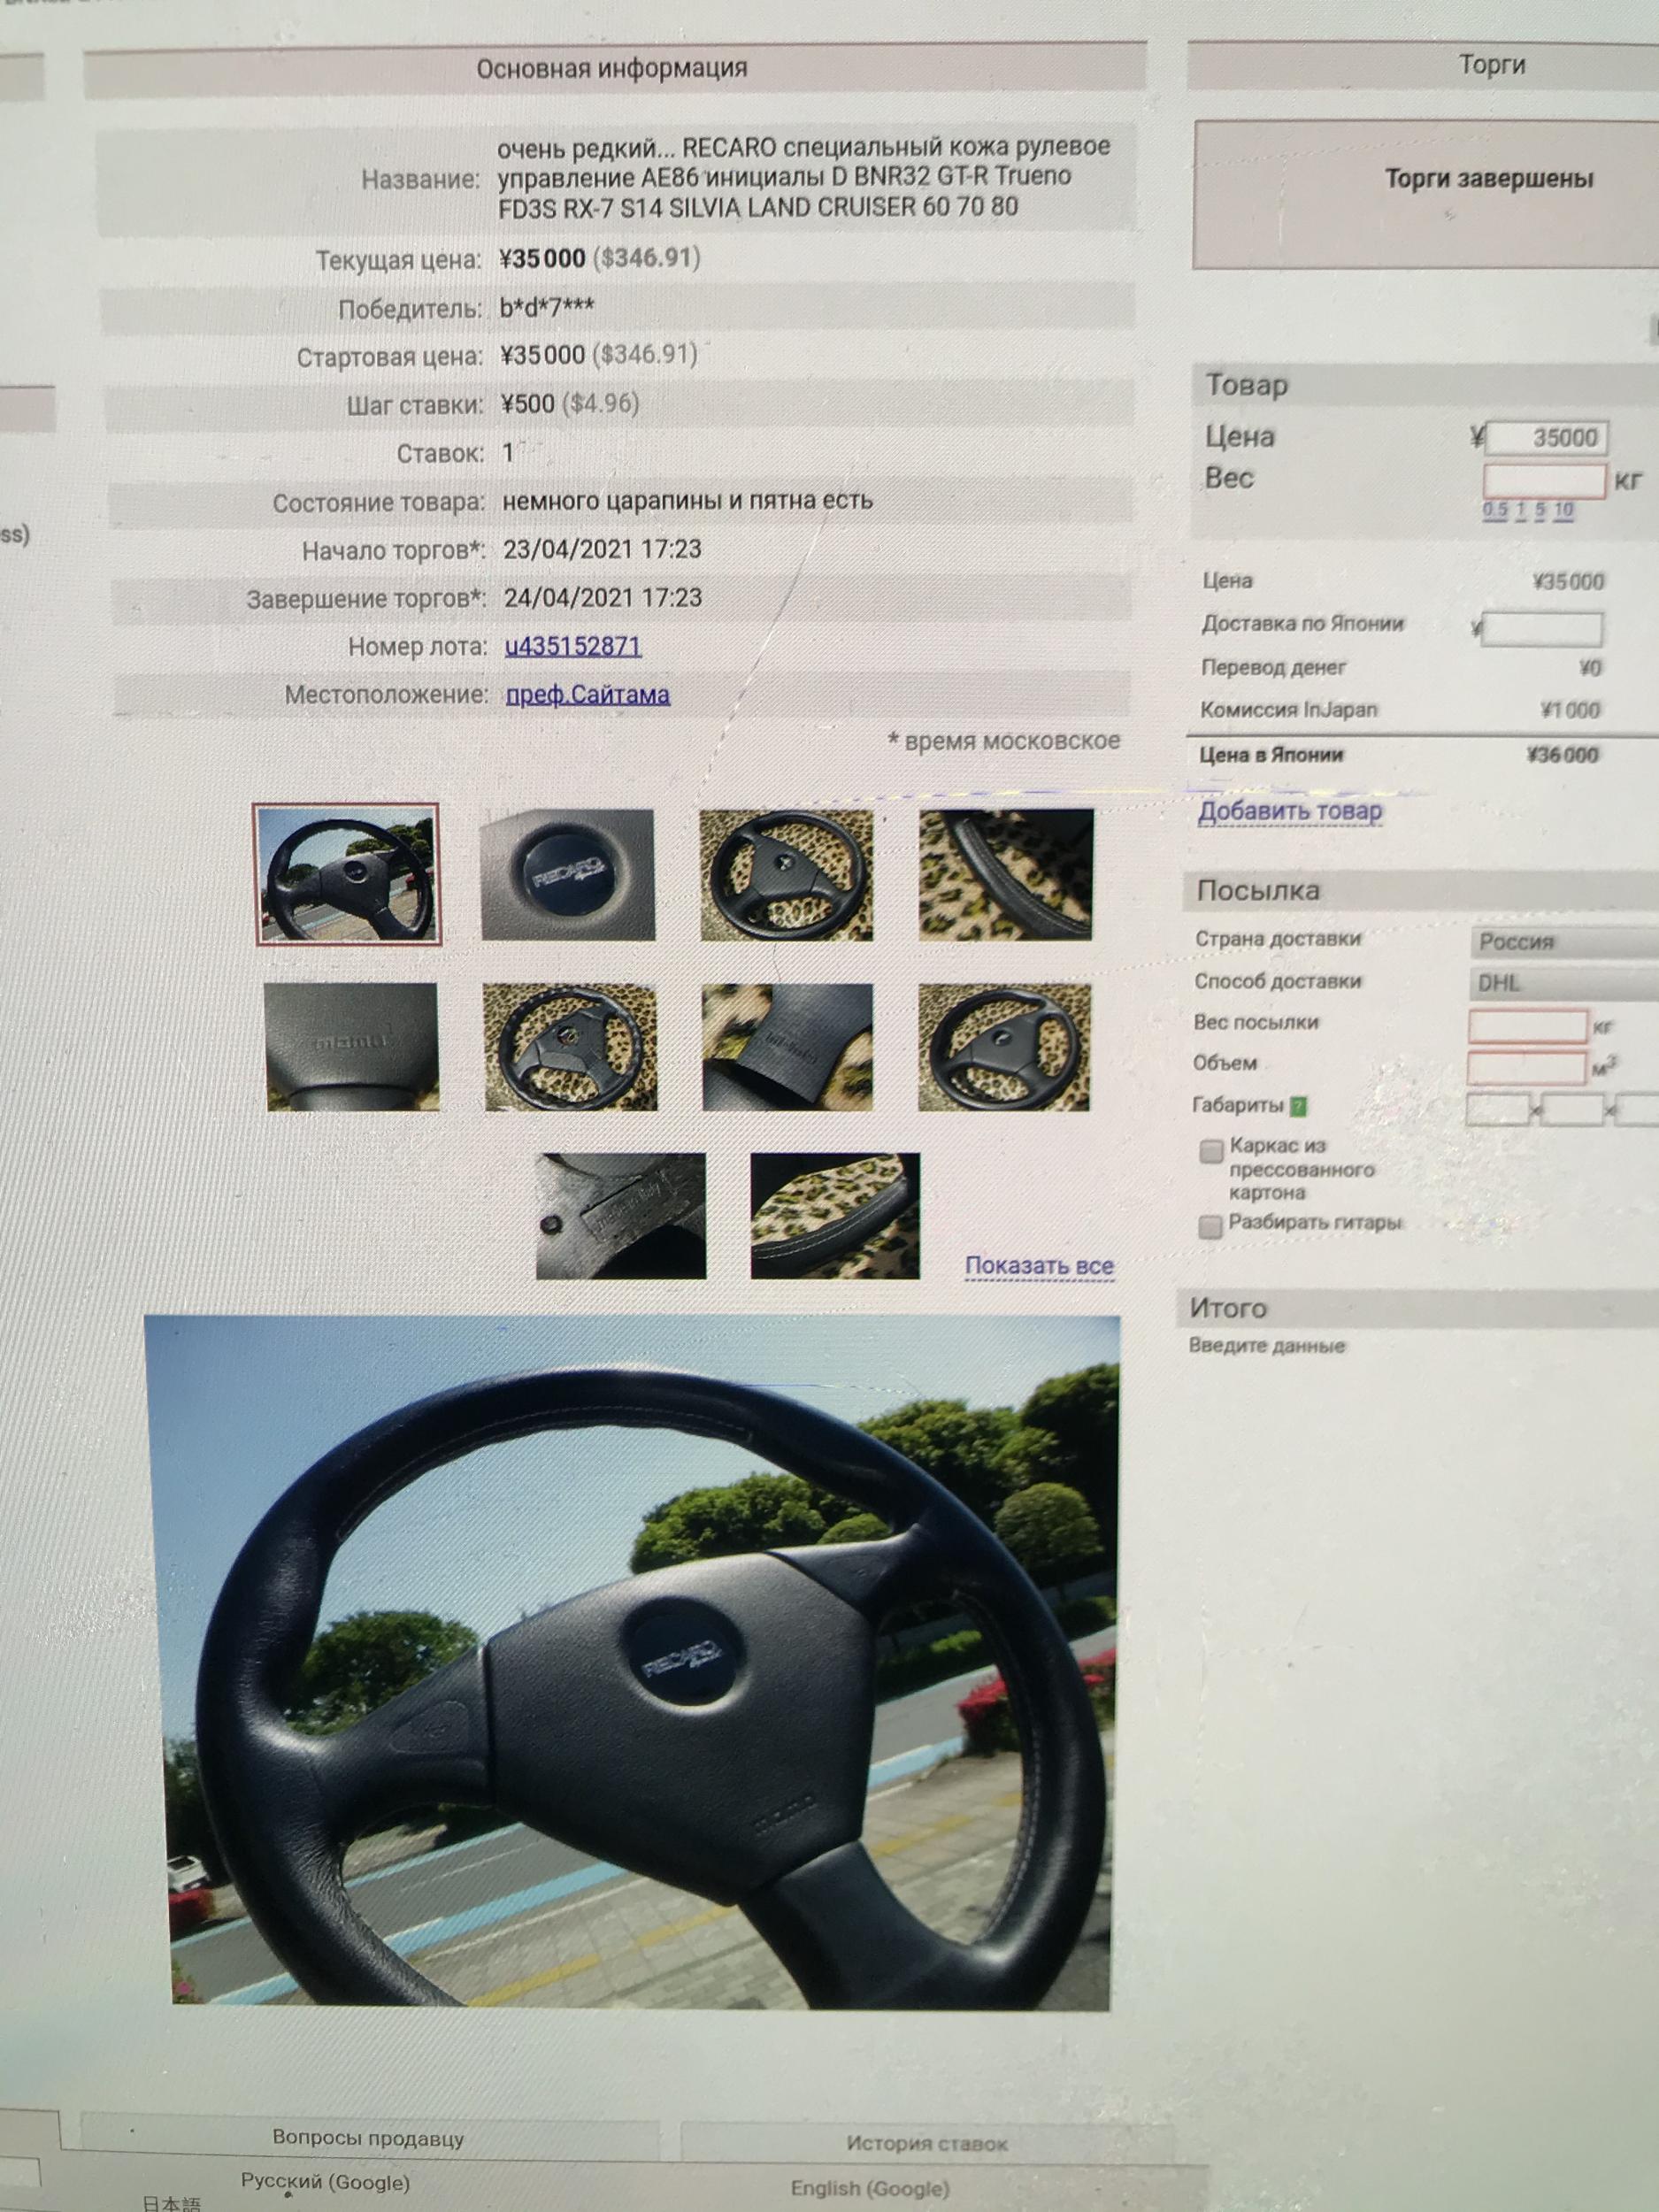This screenshot has height=2212, width=1659.
Task: Choose the 10 kg quick weight link
Action: click(1564, 510)
